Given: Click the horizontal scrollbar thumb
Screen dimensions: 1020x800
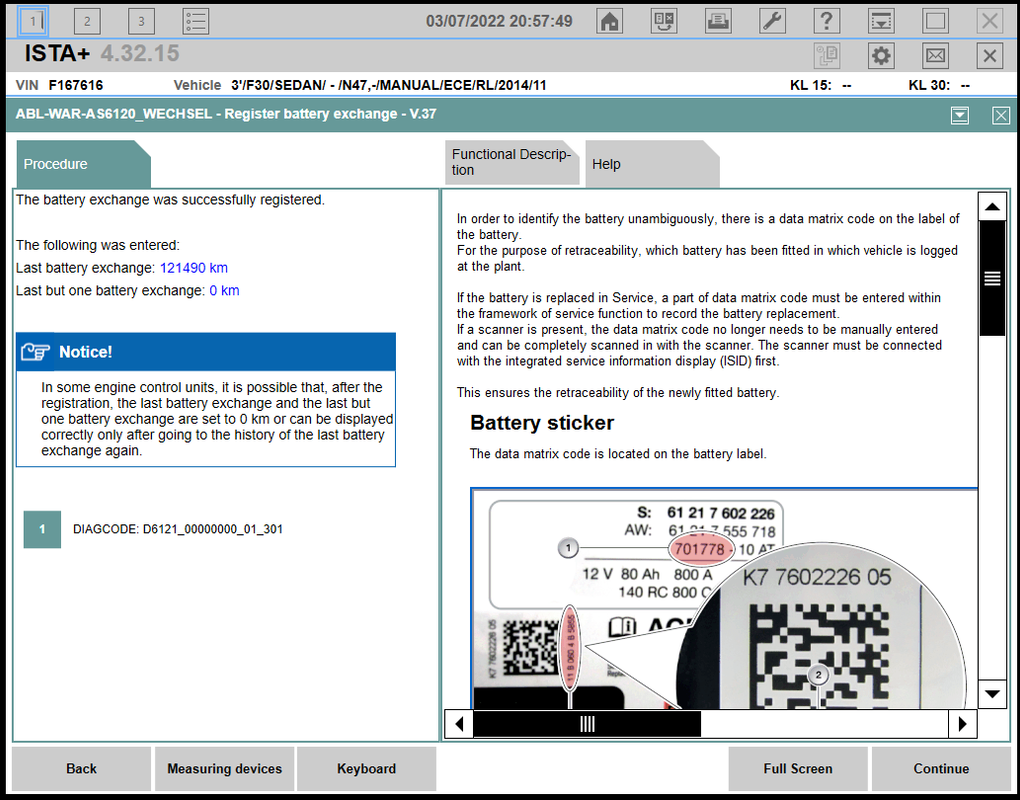Looking at the screenshot, I should (587, 724).
